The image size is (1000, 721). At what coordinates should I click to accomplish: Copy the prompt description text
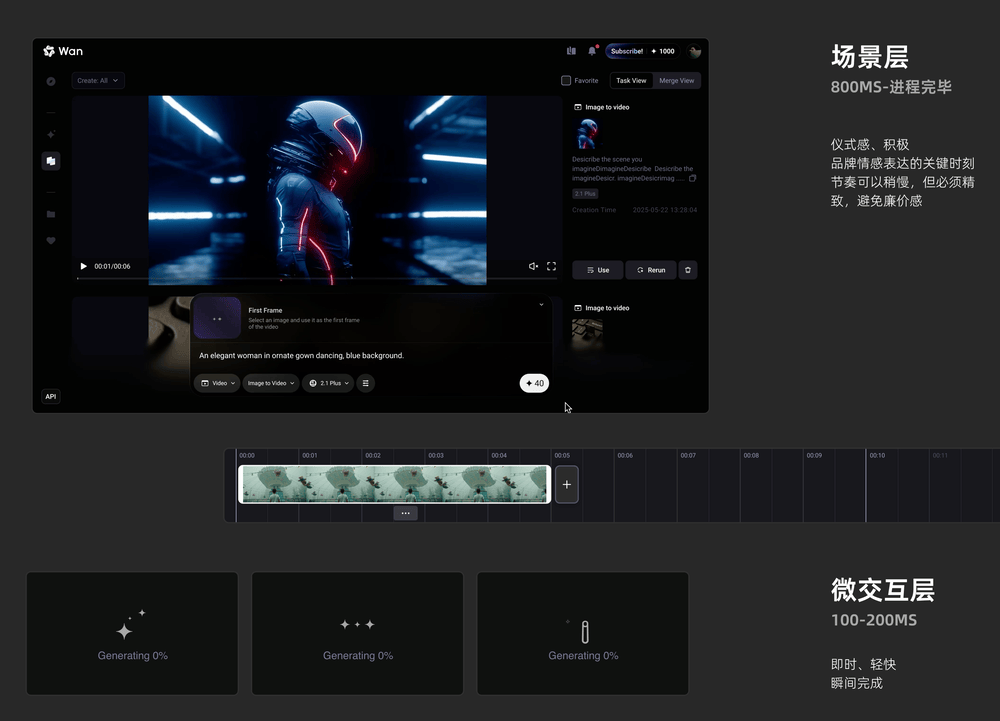[x=692, y=179]
